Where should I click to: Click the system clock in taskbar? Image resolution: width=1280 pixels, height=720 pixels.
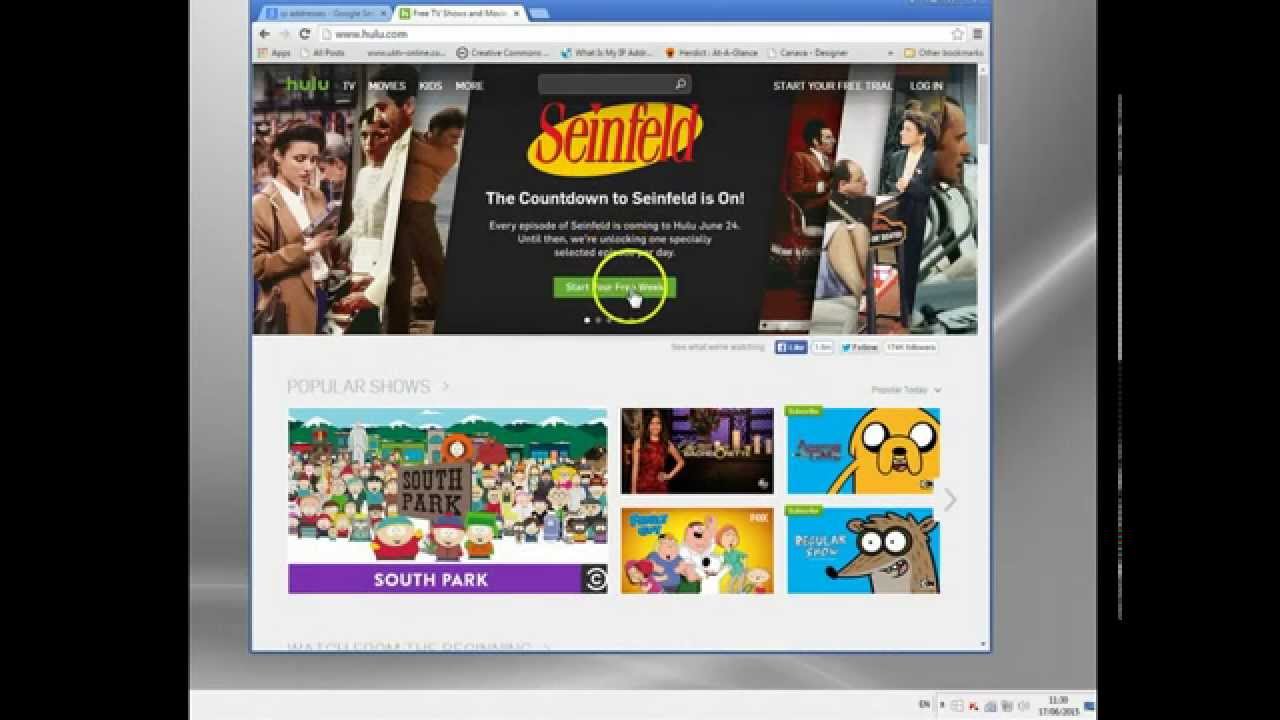1059,706
